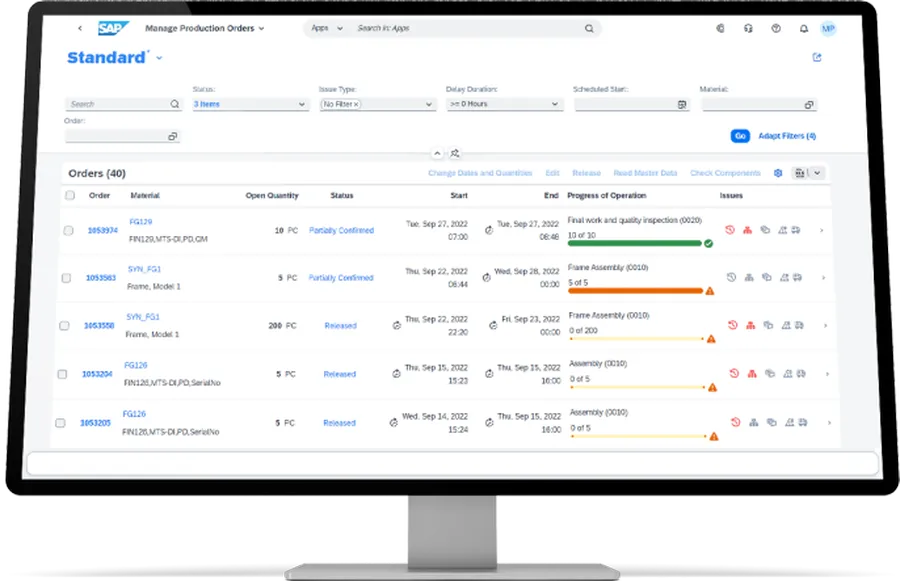
Task: Click the SAP logo
Action: click(x=109, y=29)
